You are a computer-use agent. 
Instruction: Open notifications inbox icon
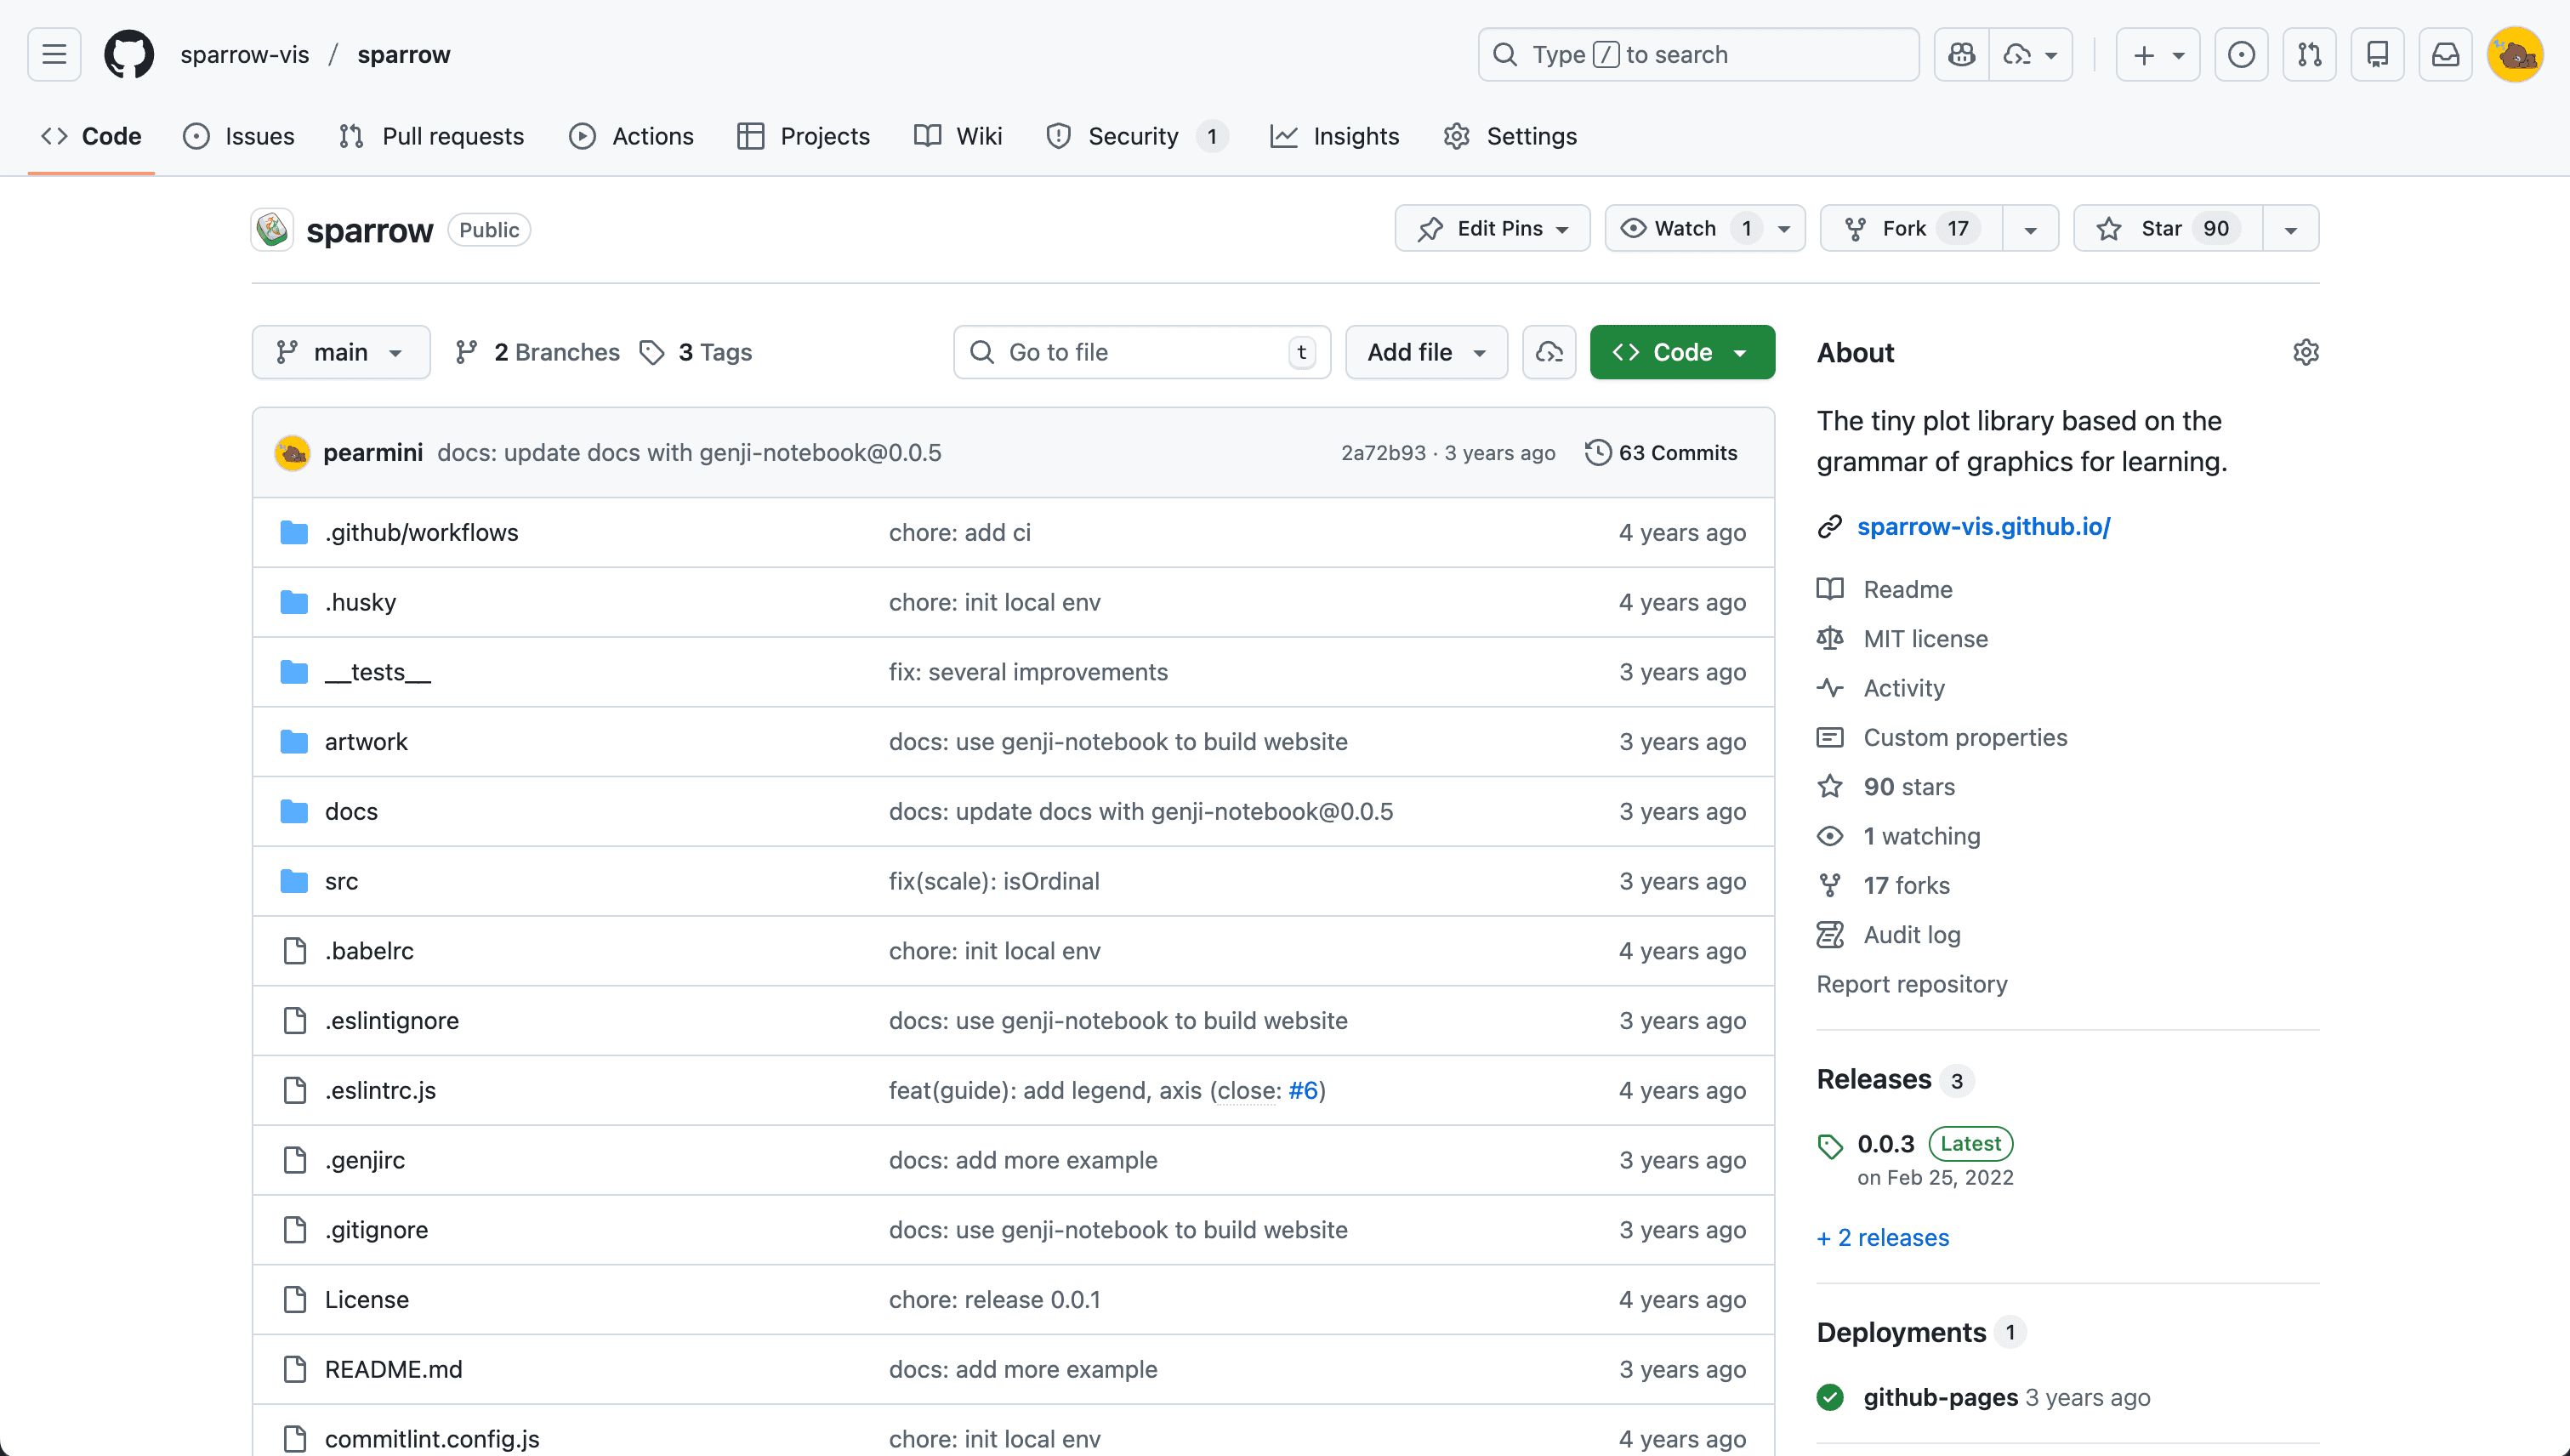click(x=2445, y=54)
